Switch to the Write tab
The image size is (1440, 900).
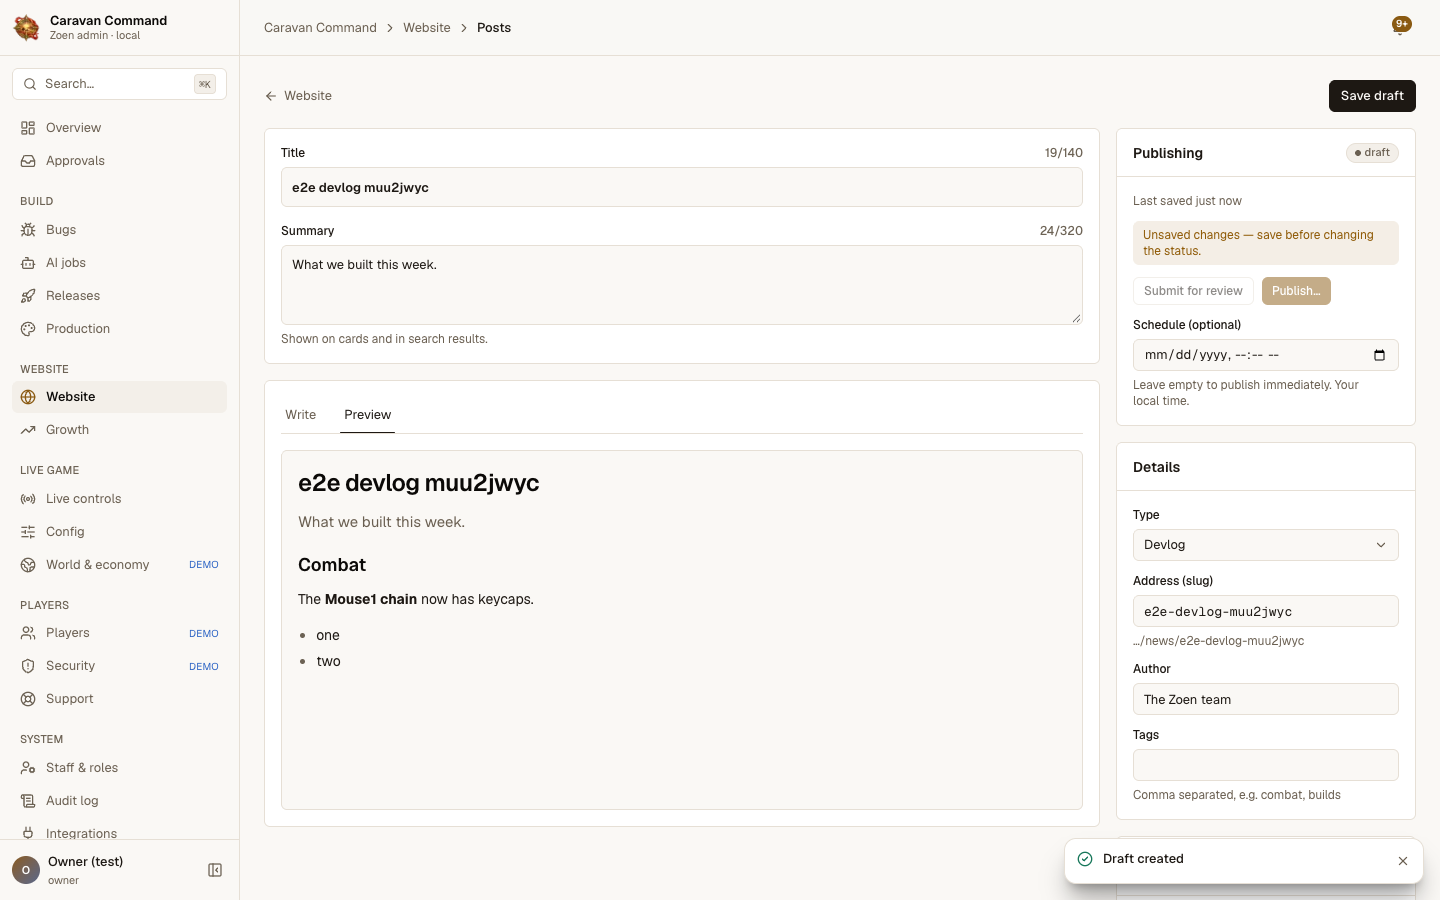click(300, 415)
